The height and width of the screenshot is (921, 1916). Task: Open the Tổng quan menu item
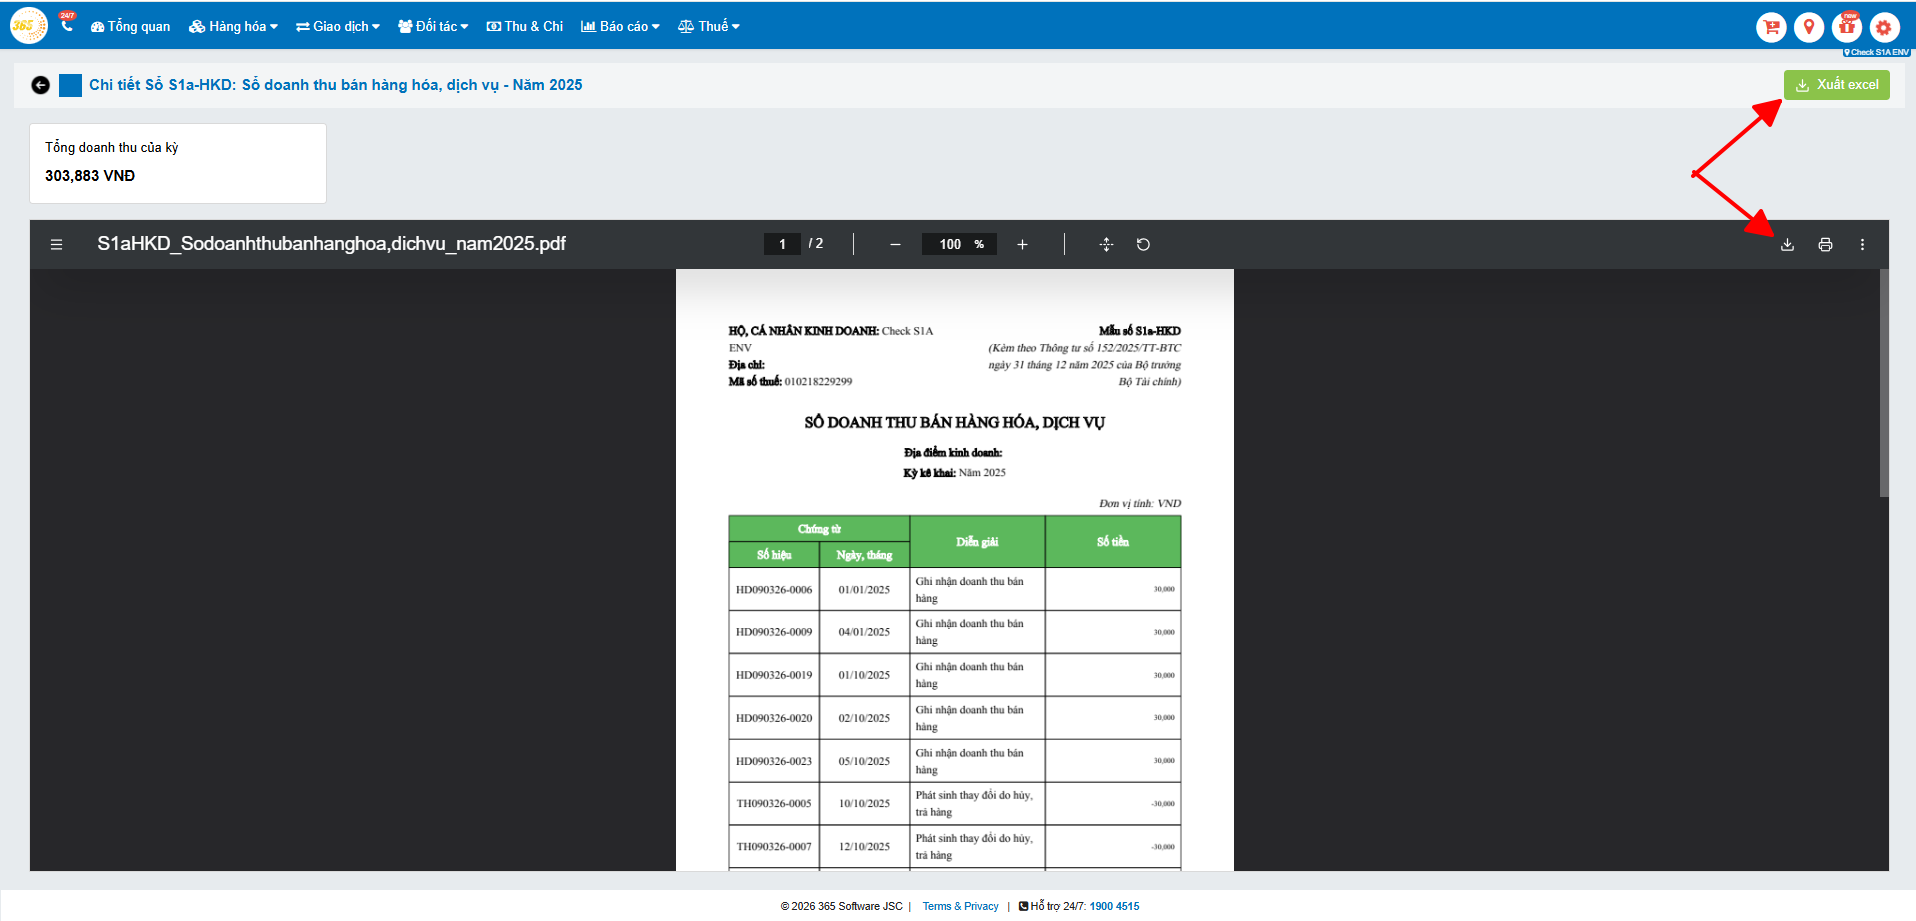(x=131, y=27)
